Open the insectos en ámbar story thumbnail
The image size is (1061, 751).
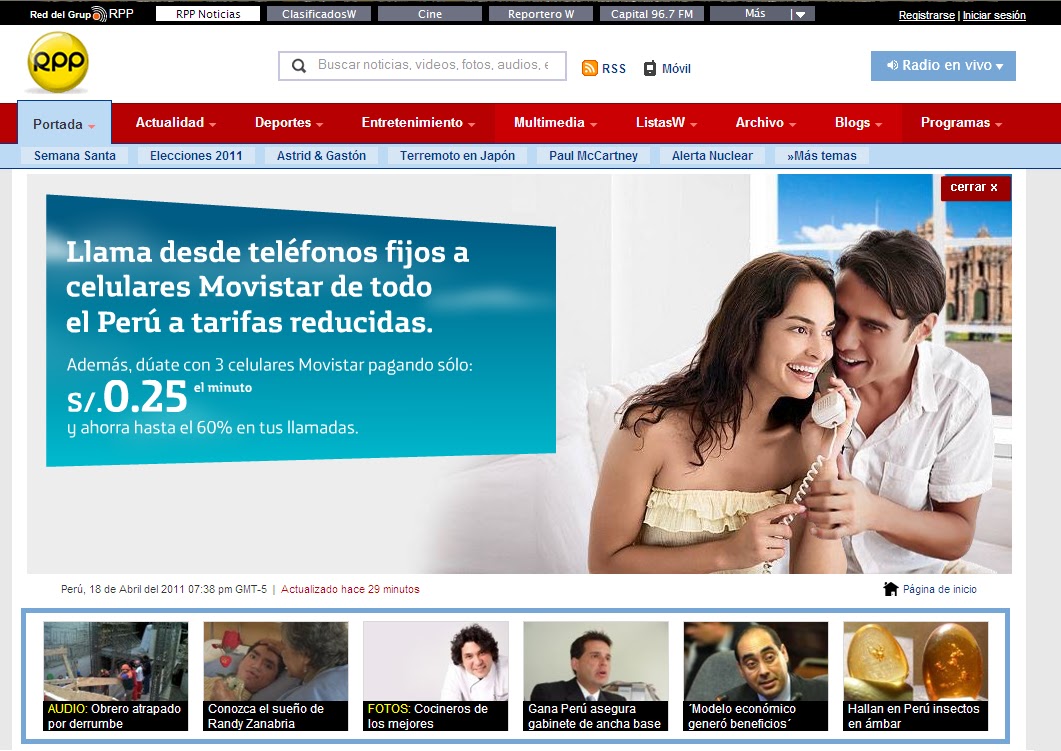point(916,661)
